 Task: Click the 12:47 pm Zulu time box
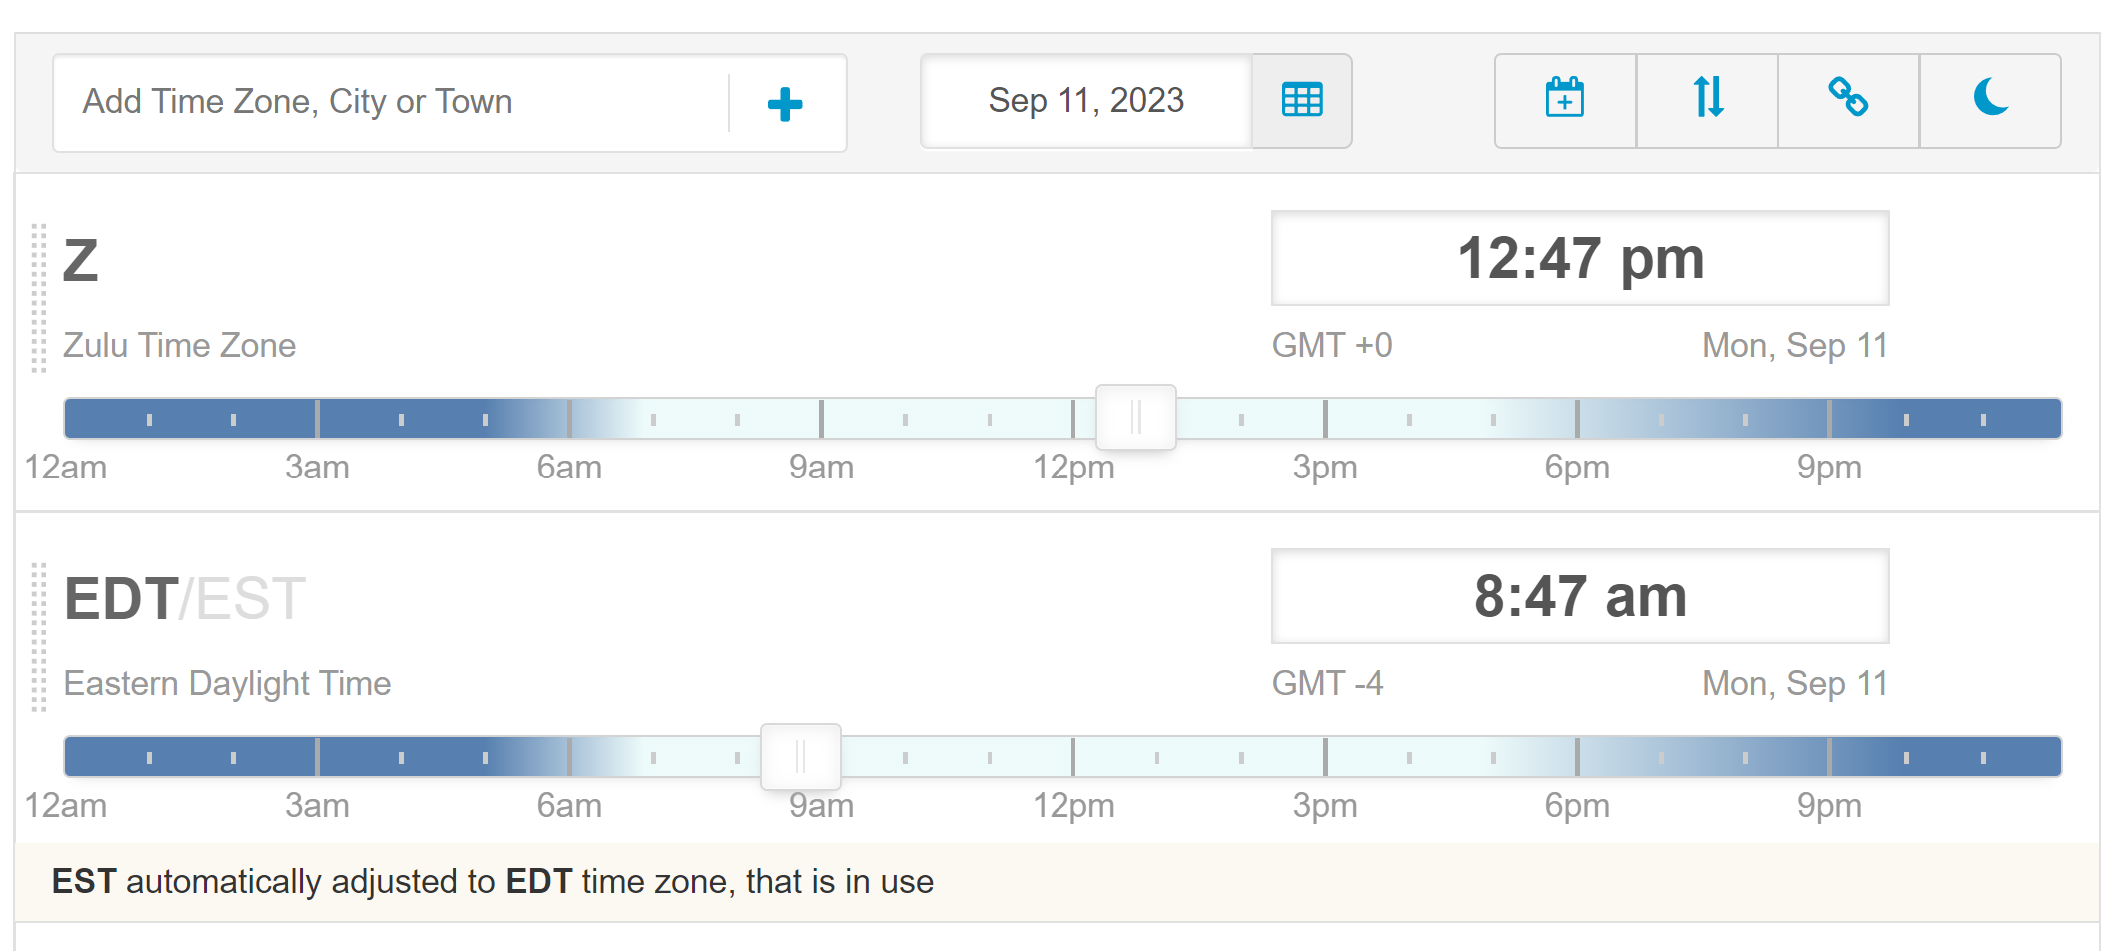coord(1580,258)
